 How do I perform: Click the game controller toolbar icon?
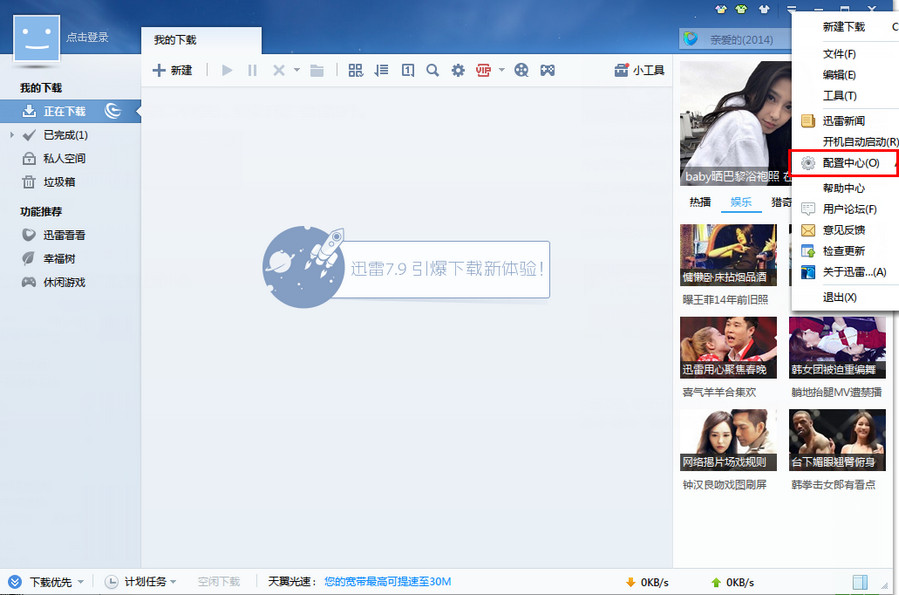pos(547,70)
